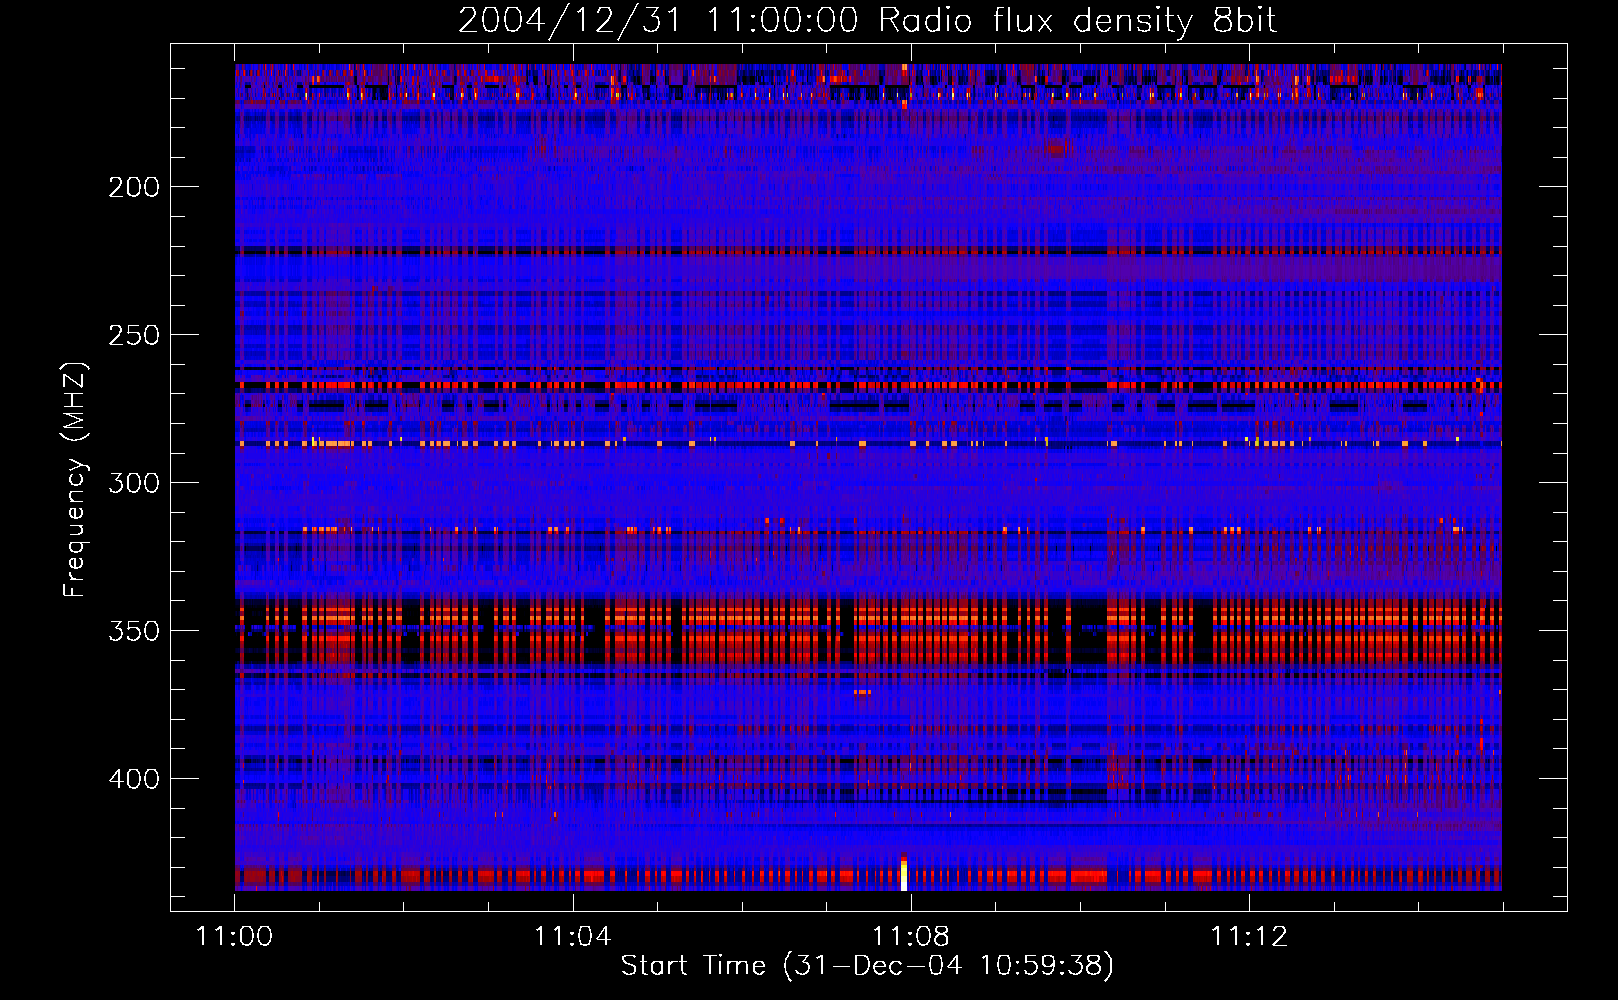The height and width of the screenshot is (1000, 1618).
Task: Click the 11:04 time axis label
Action: [572, 937]
